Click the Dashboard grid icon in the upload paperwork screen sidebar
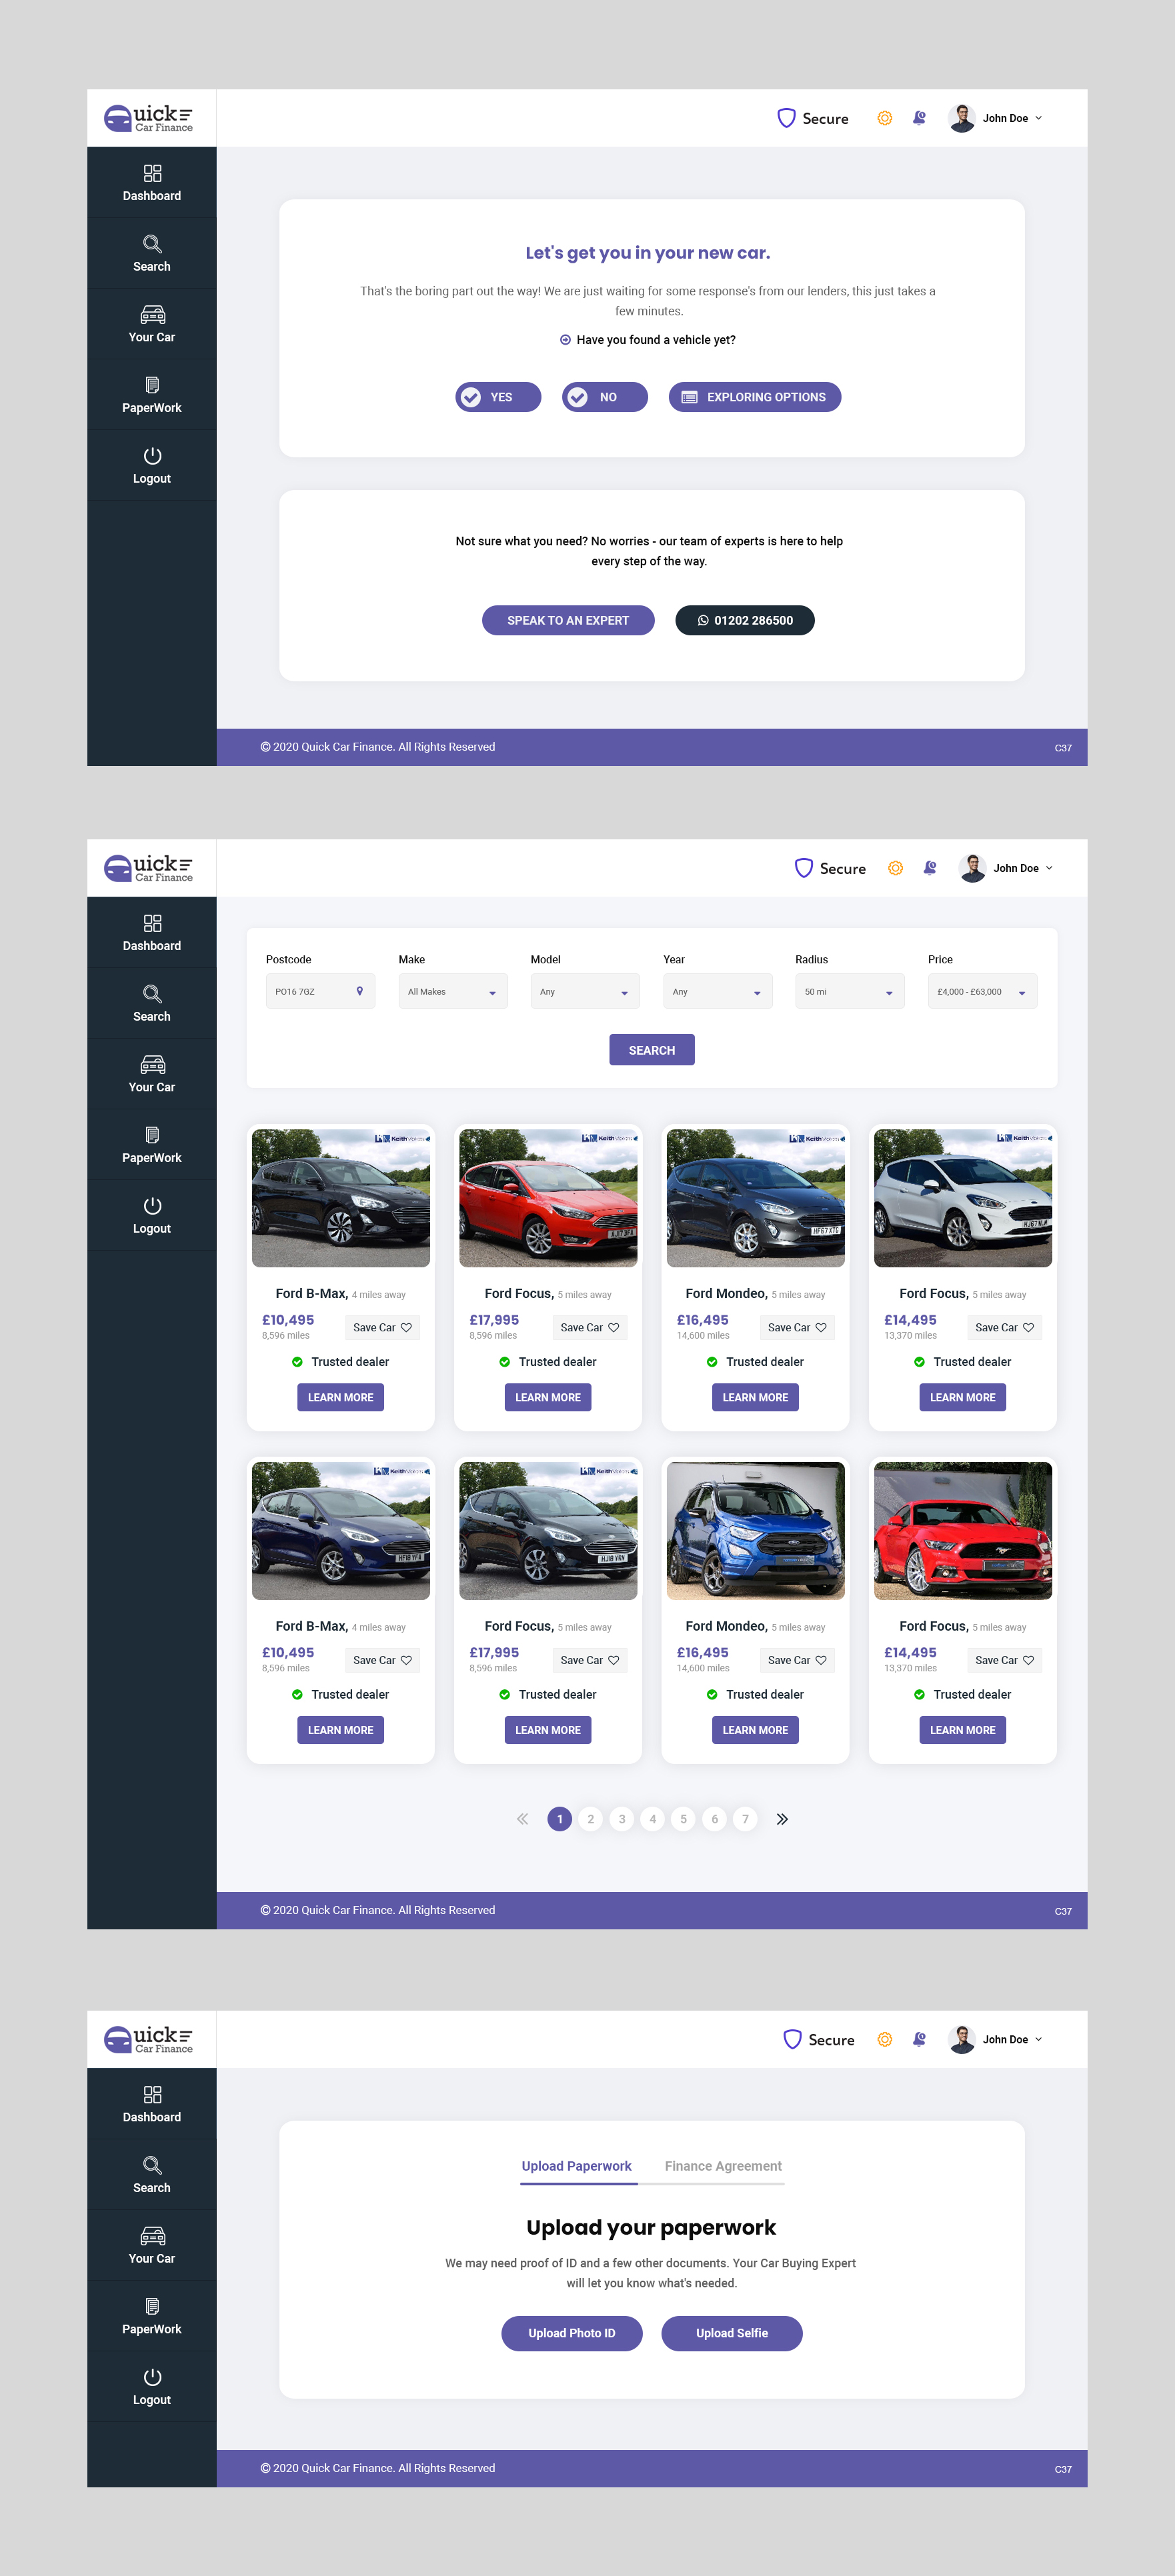1175x2576 pixels. pyautogui.click(x=152, y=2094)
